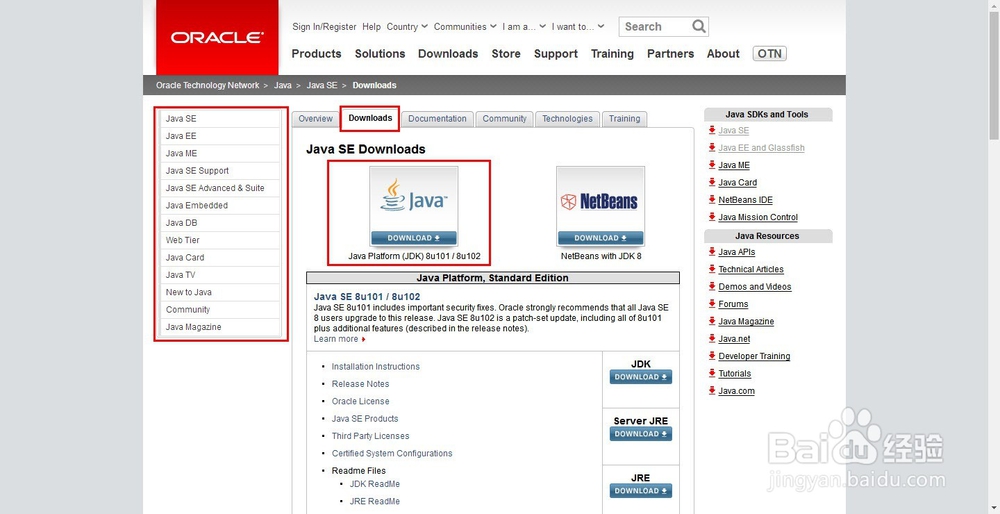
Task: Click red arrow icon beside Java ME
Action: coord(712,165)
